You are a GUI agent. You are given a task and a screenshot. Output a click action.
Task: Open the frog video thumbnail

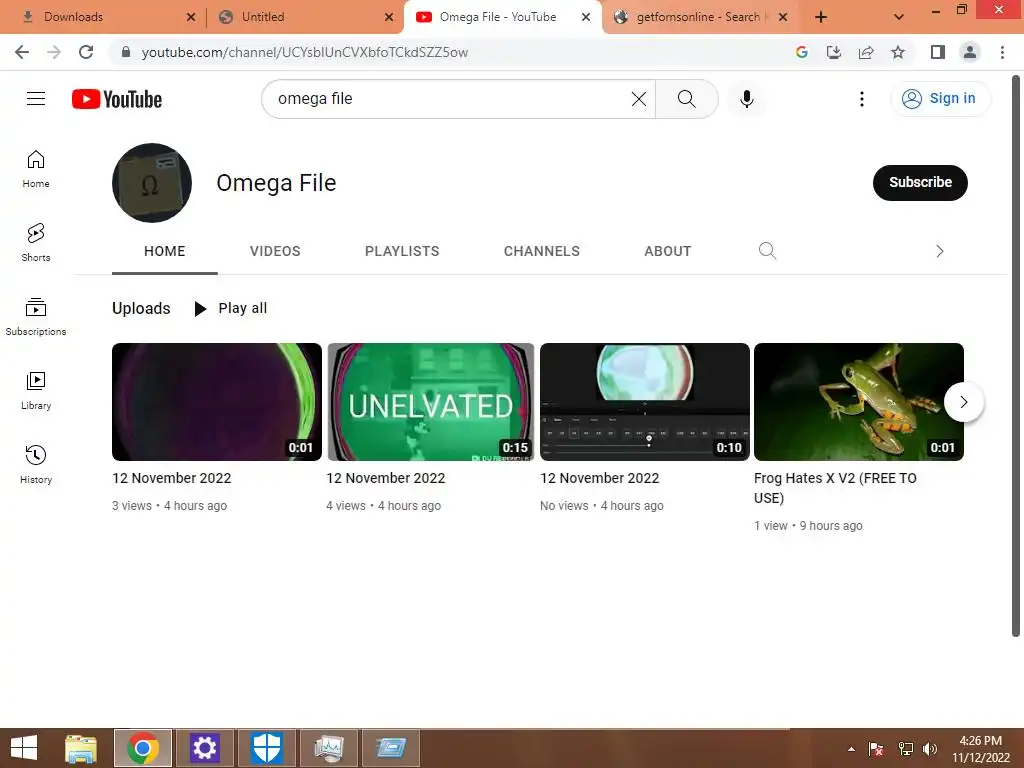pyautogui.click(x=858, y=402)
